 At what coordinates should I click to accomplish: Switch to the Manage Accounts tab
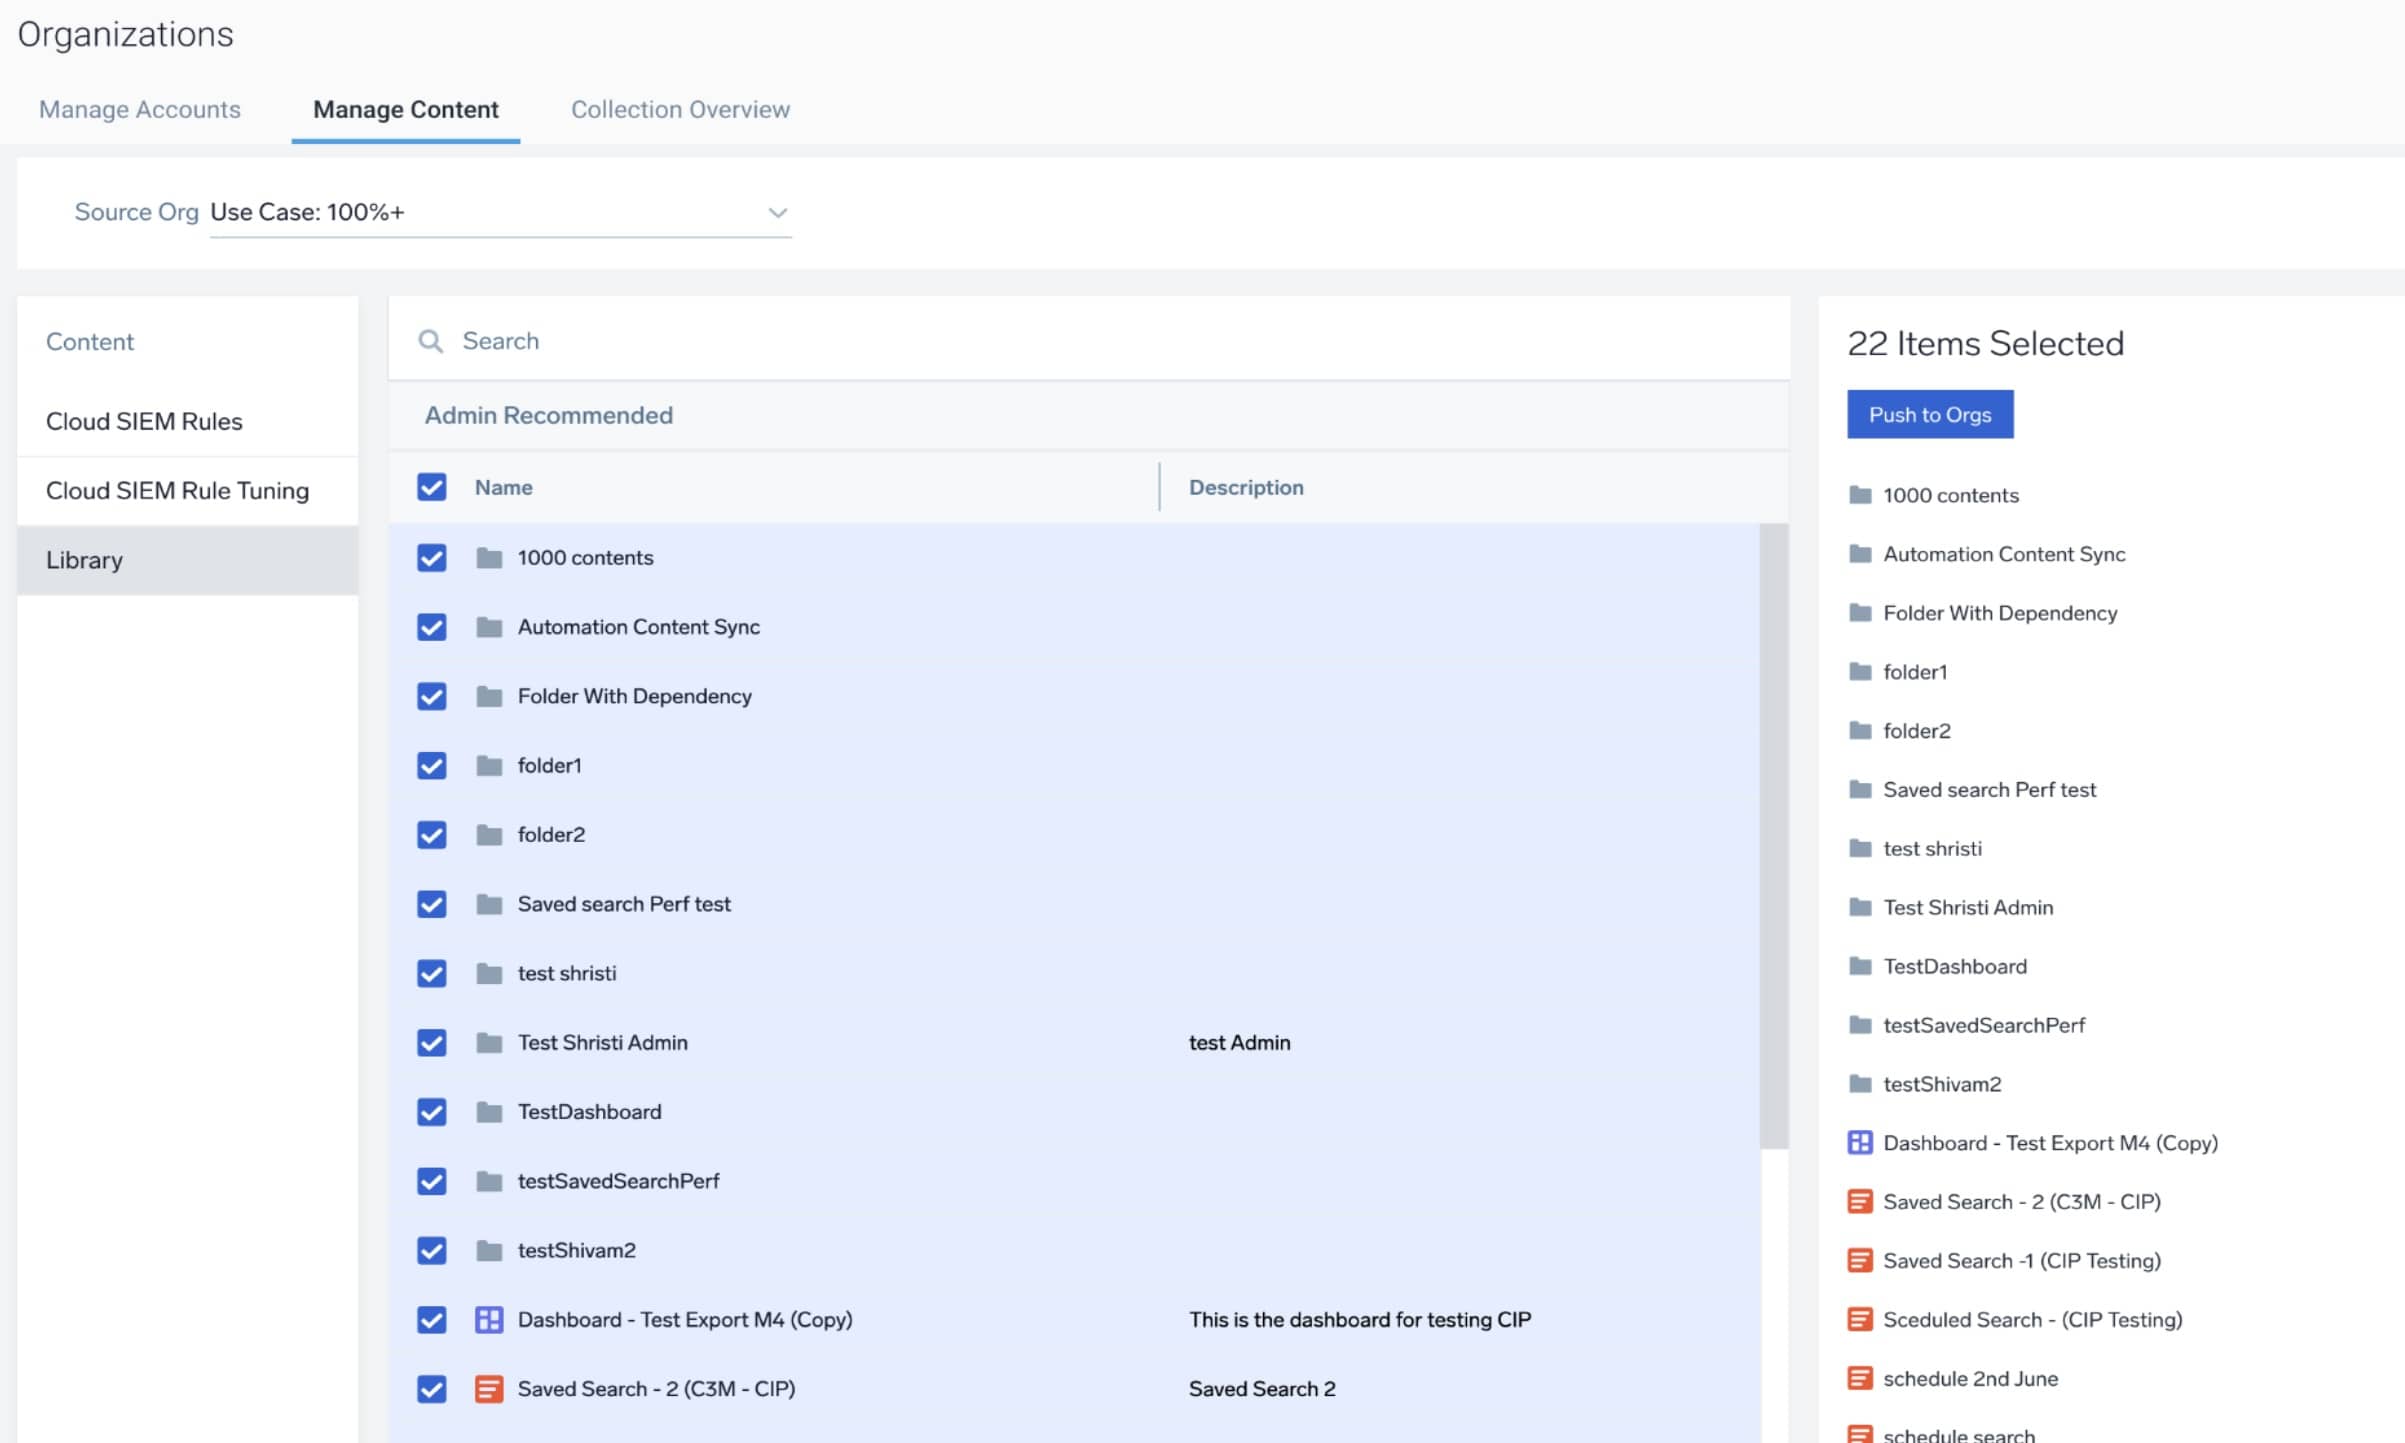(140, 109)
